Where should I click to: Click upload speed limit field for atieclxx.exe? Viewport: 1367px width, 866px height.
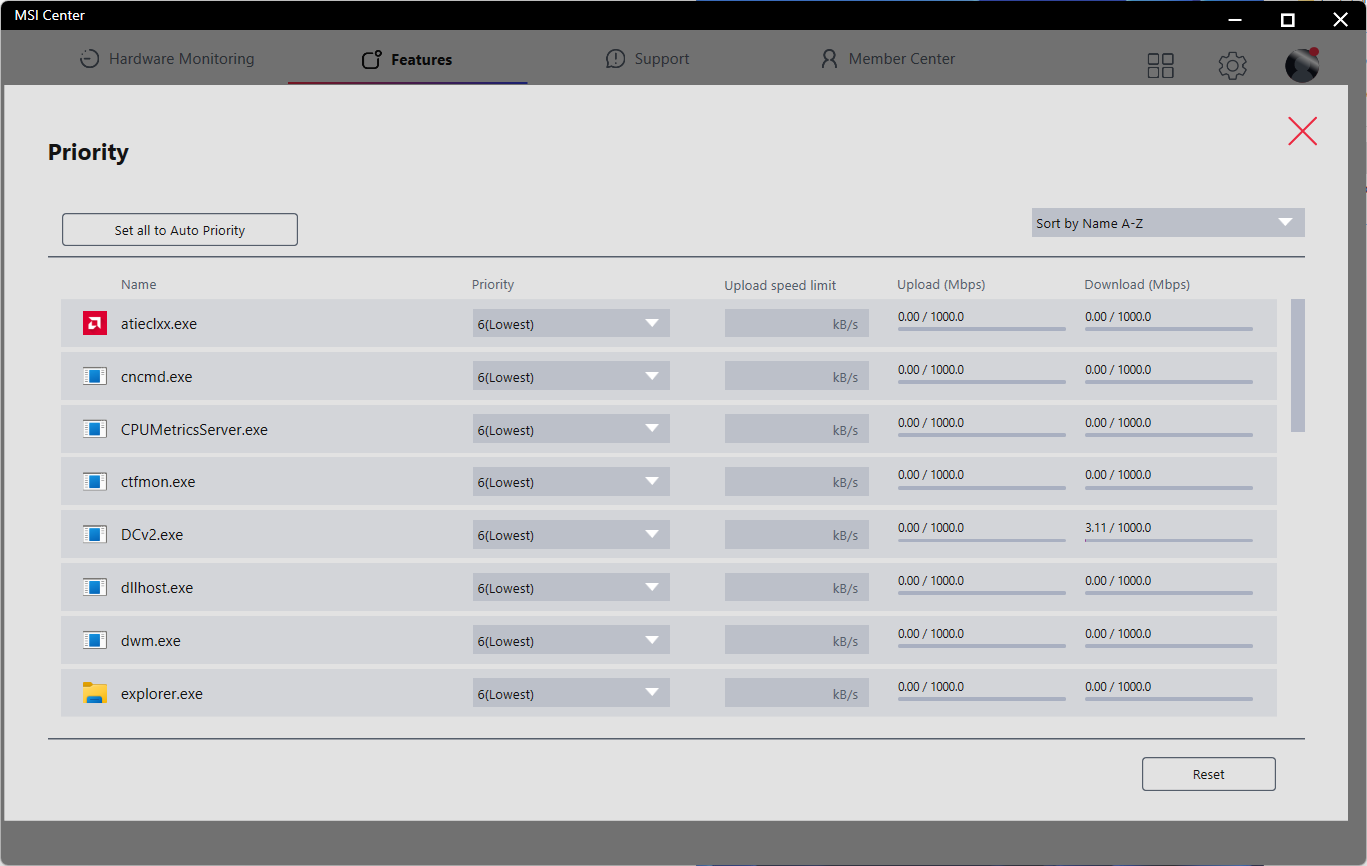pos(797,323)
